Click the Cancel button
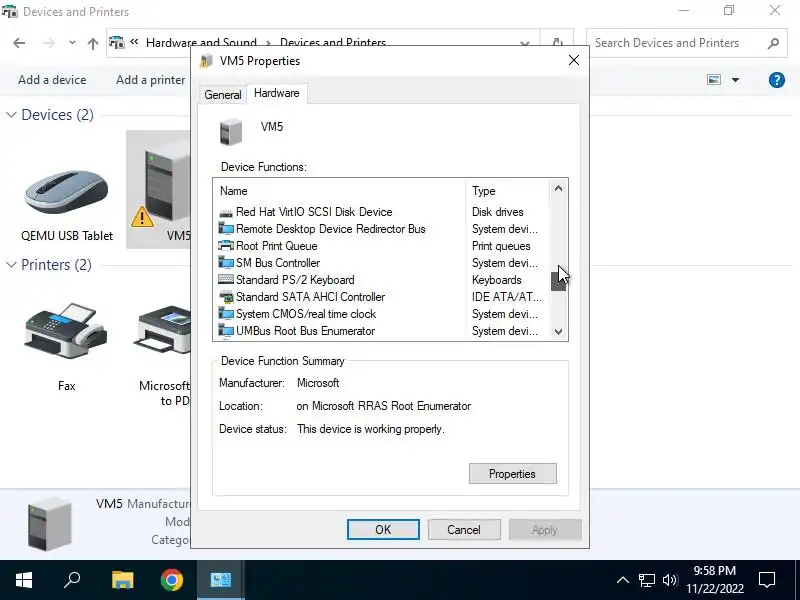800x600 pixels. [464, 530]
